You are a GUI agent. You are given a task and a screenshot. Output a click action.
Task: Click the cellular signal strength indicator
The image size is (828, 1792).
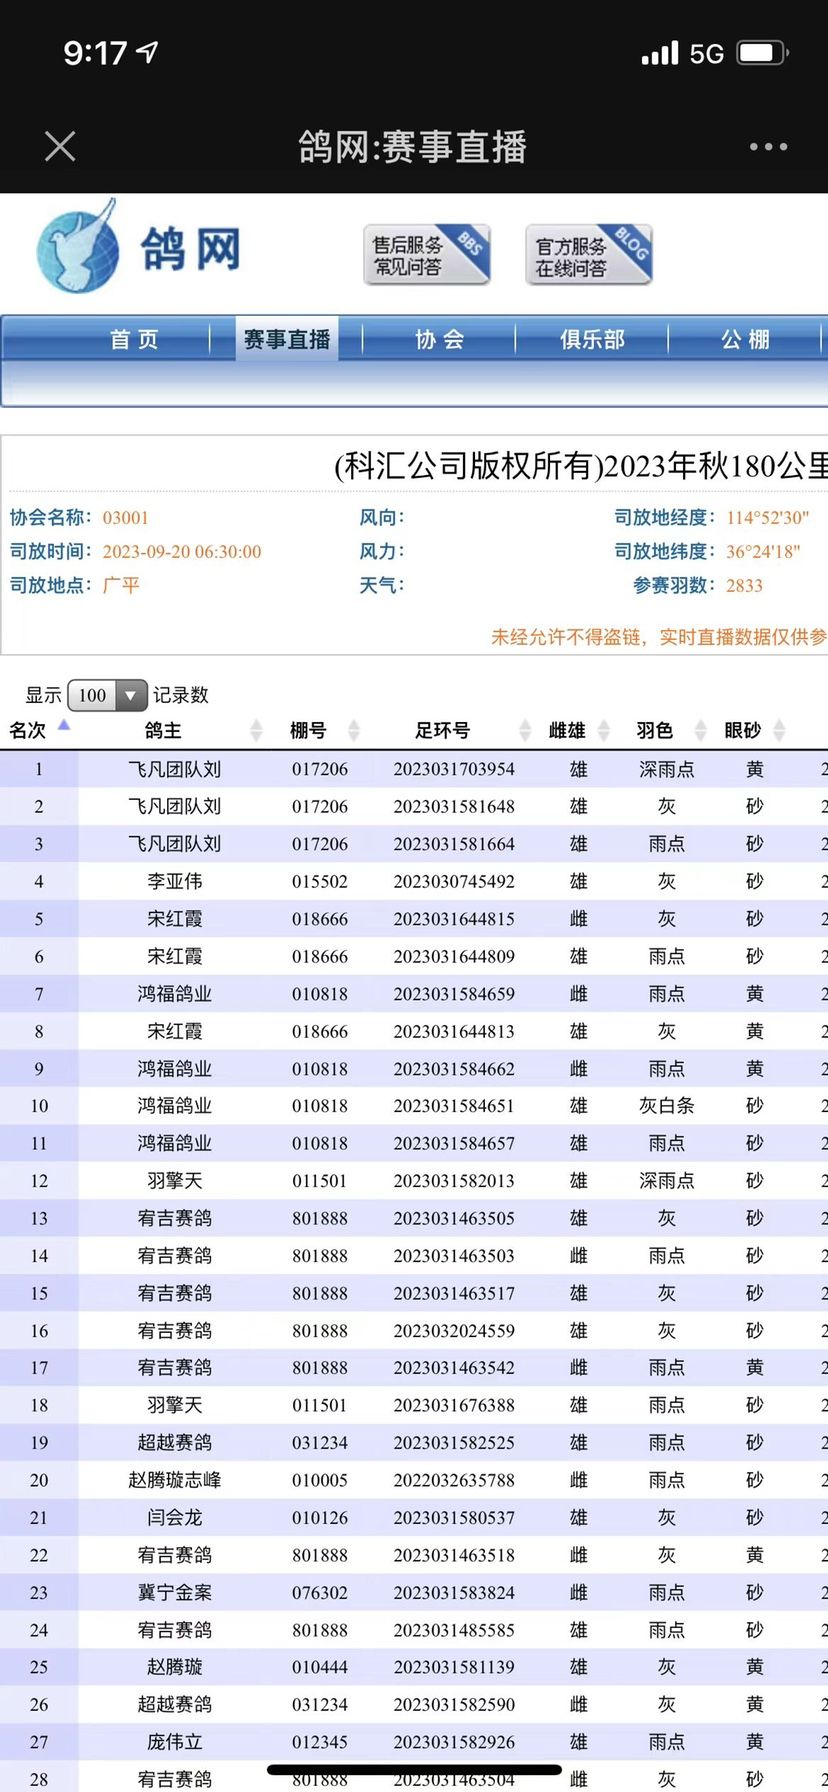point(660,53)
